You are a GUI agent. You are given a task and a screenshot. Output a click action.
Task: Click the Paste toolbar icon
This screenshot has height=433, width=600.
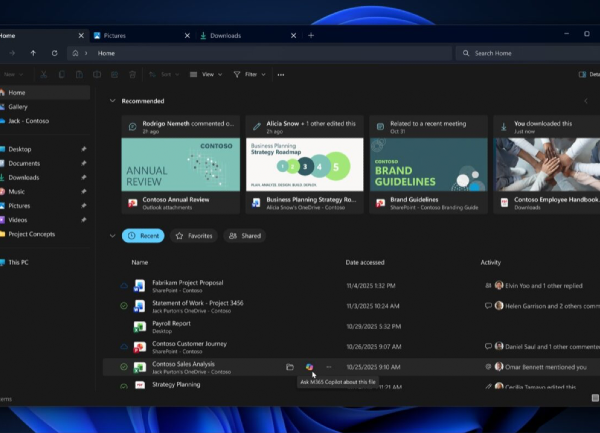79,75
